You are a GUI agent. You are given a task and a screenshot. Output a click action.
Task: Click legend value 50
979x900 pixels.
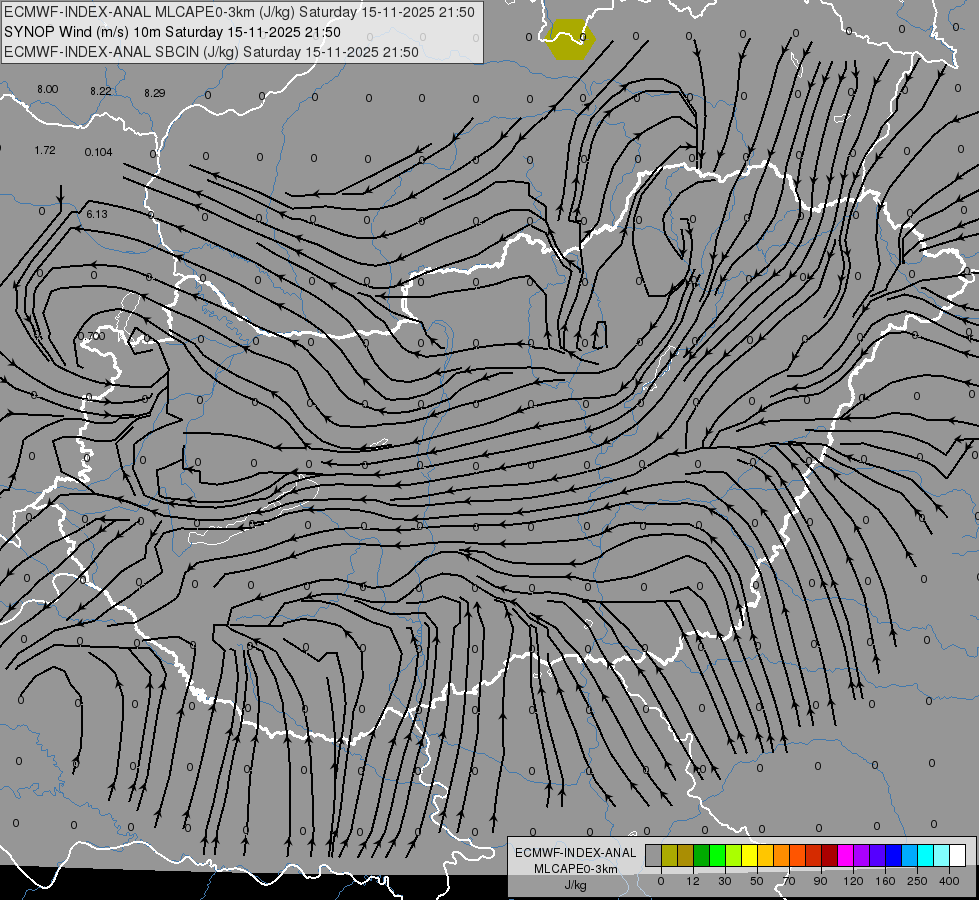click(x=757, y=881)
